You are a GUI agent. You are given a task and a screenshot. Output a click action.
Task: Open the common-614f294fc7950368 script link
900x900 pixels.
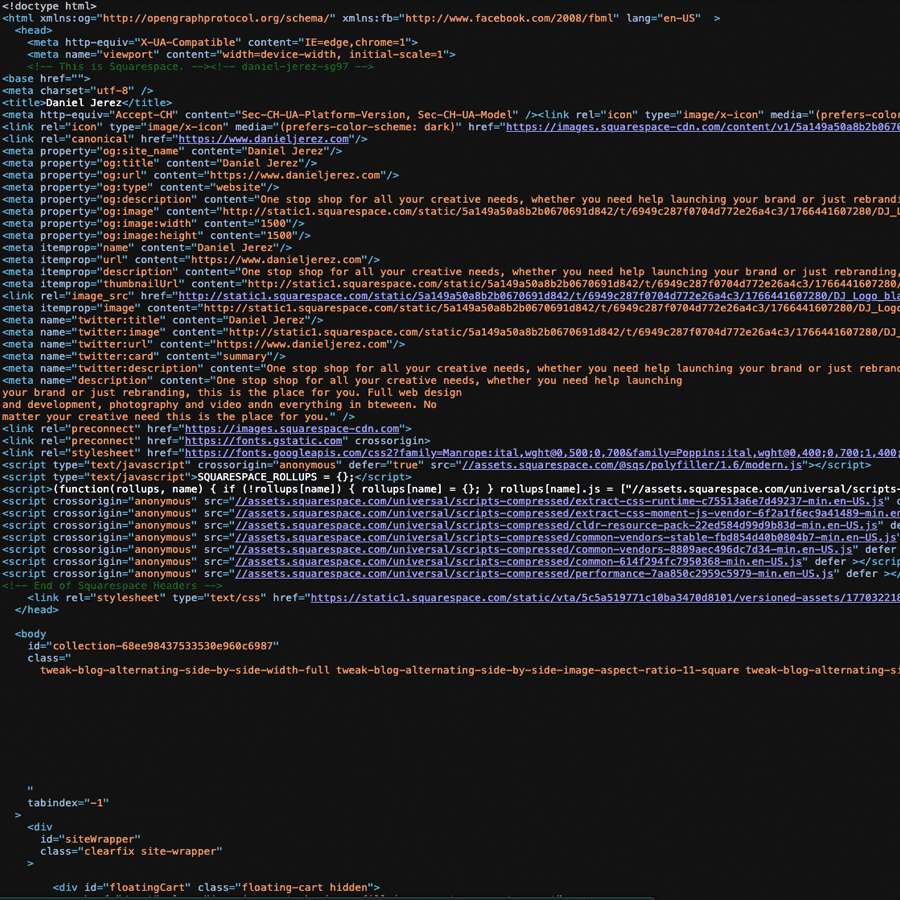click(518, 561)
